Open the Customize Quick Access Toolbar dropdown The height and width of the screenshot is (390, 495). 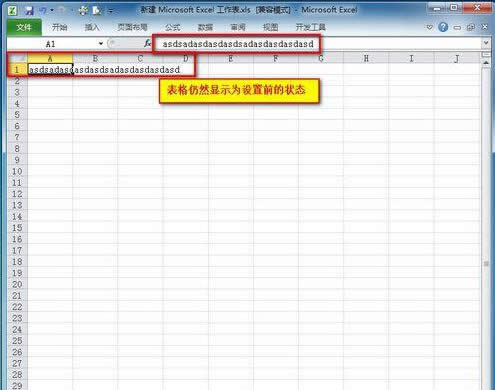point(111,11)
